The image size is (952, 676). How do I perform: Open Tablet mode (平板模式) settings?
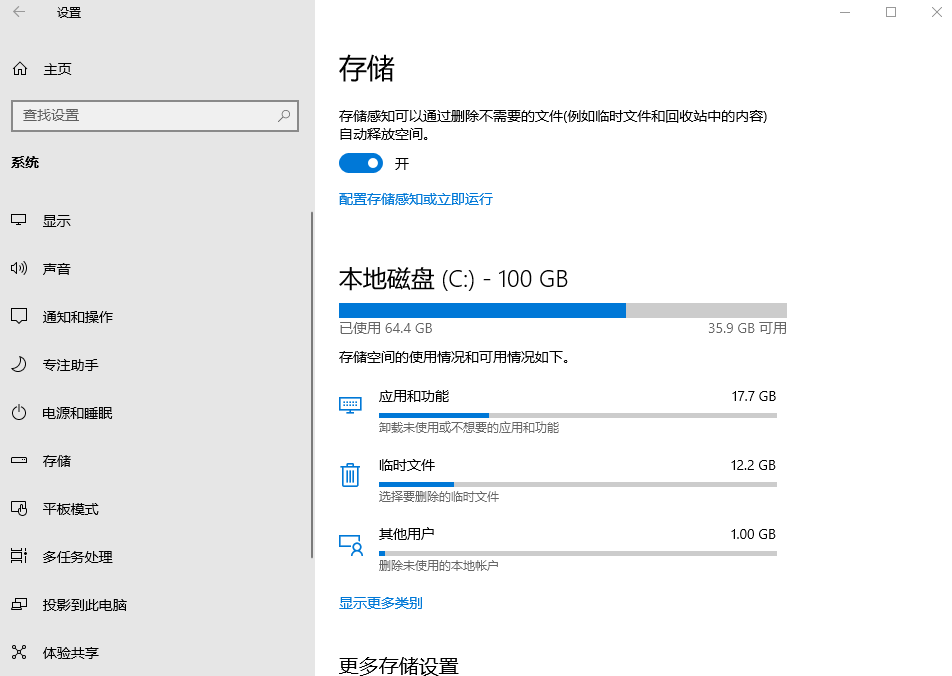[x=70, y=509]
